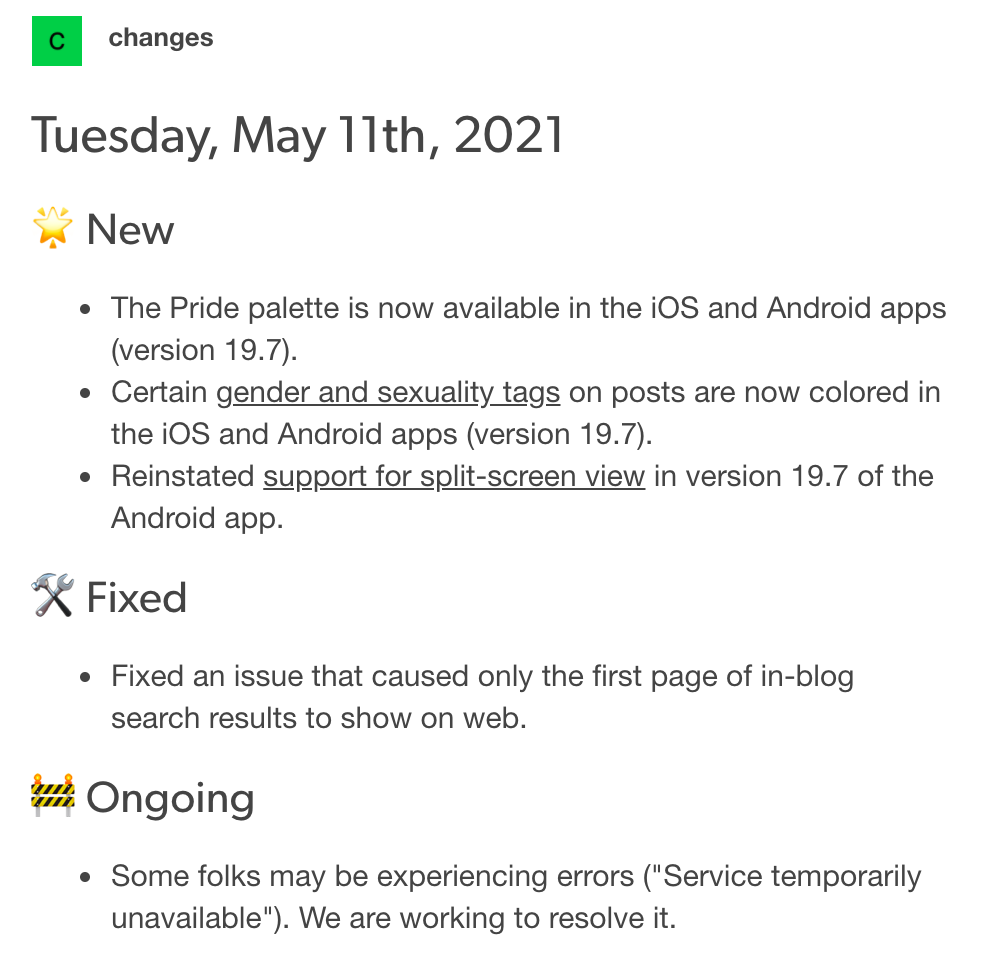Click the construction barrier emoji beside Ongoing

(x=53, y=794)
